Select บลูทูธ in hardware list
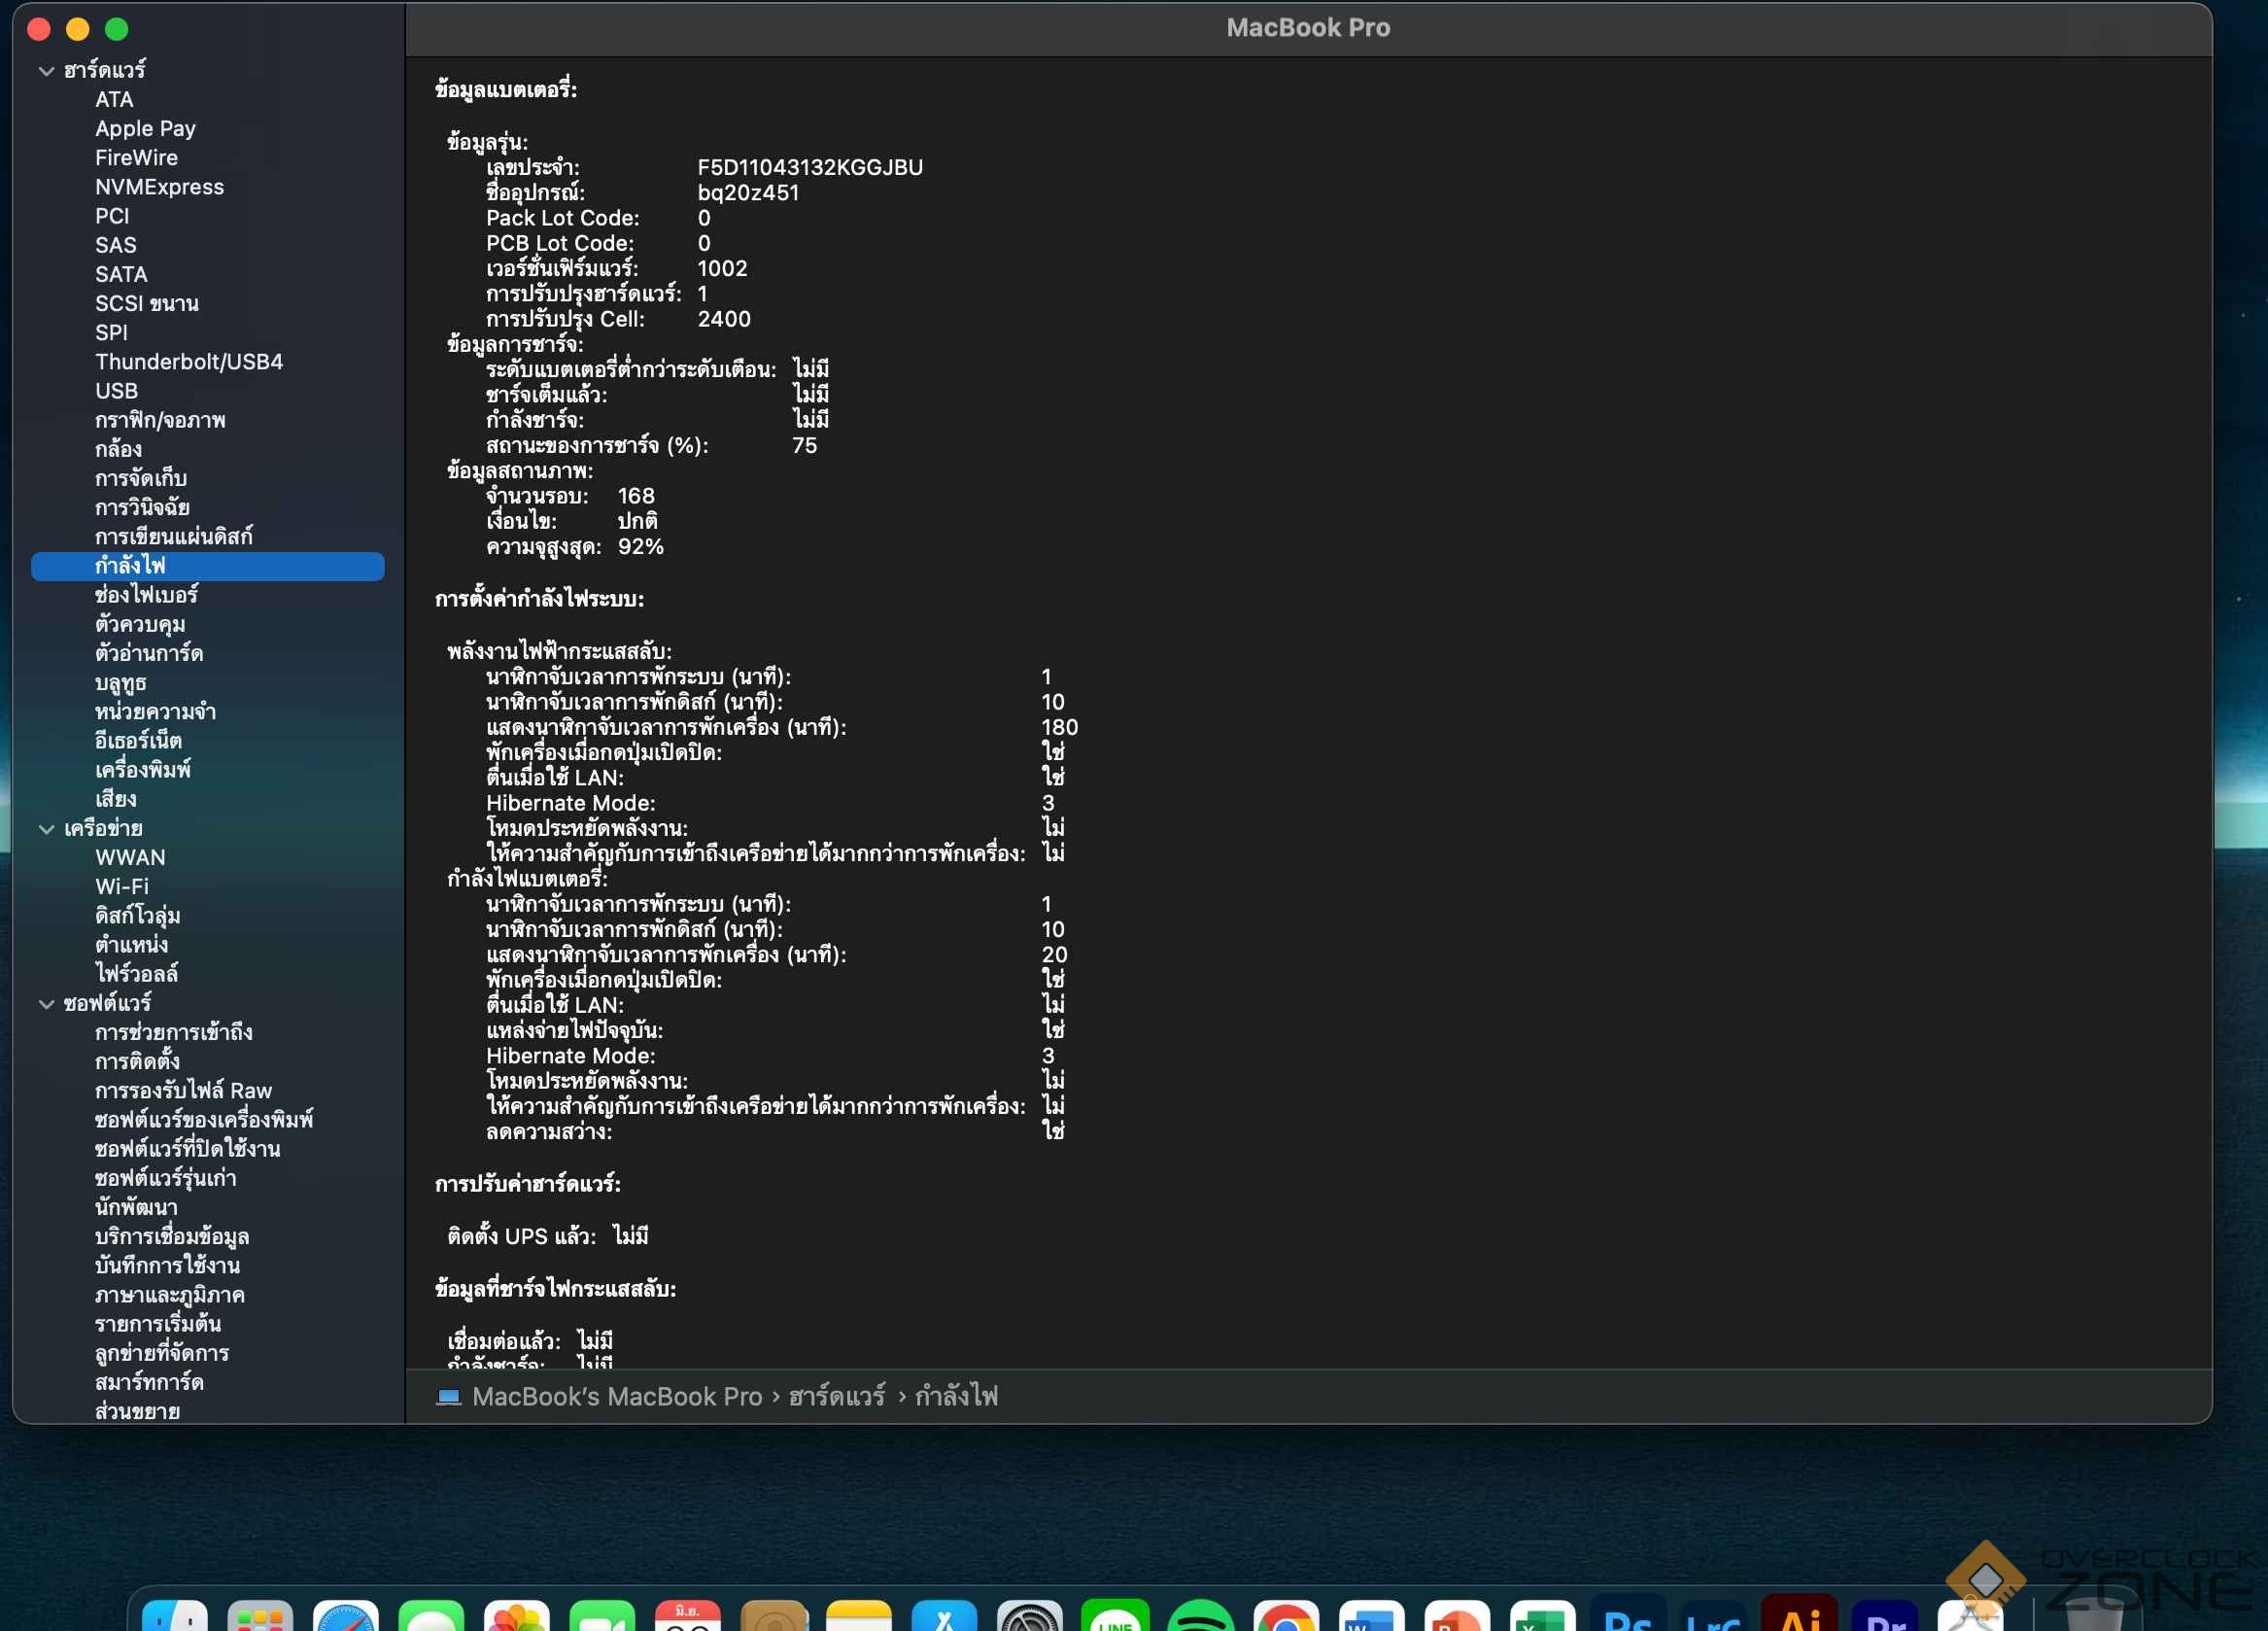 pos(120,683)
